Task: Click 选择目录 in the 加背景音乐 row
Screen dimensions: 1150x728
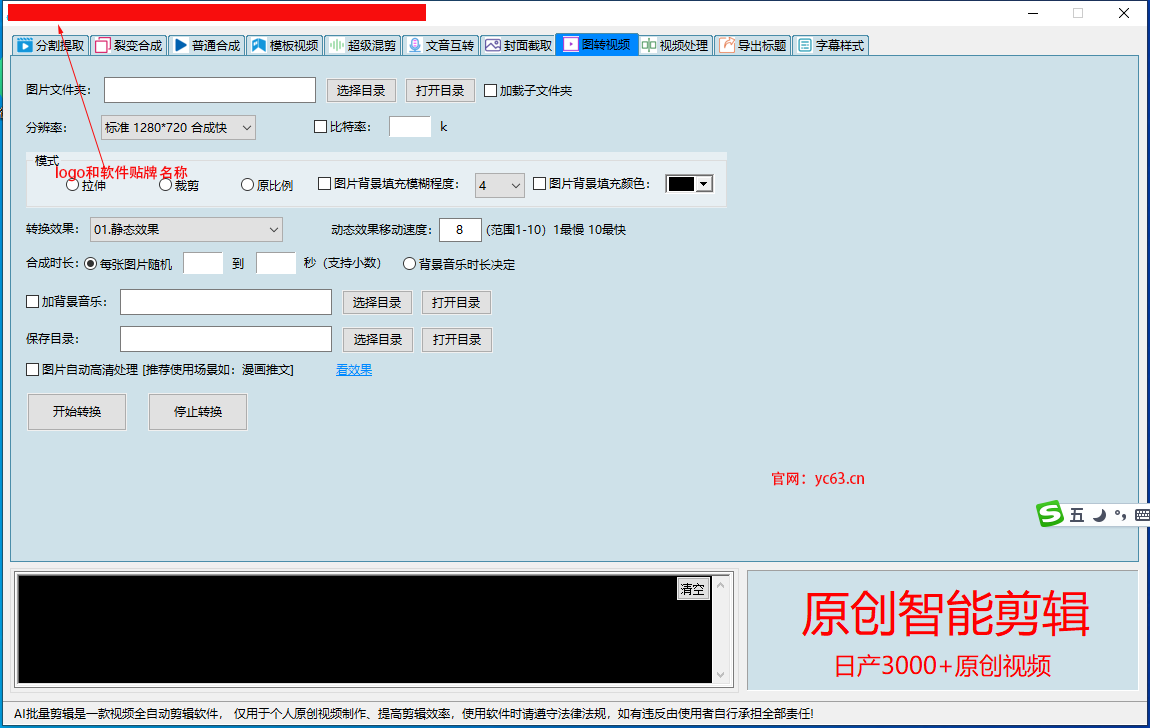Action: [377, 302]
